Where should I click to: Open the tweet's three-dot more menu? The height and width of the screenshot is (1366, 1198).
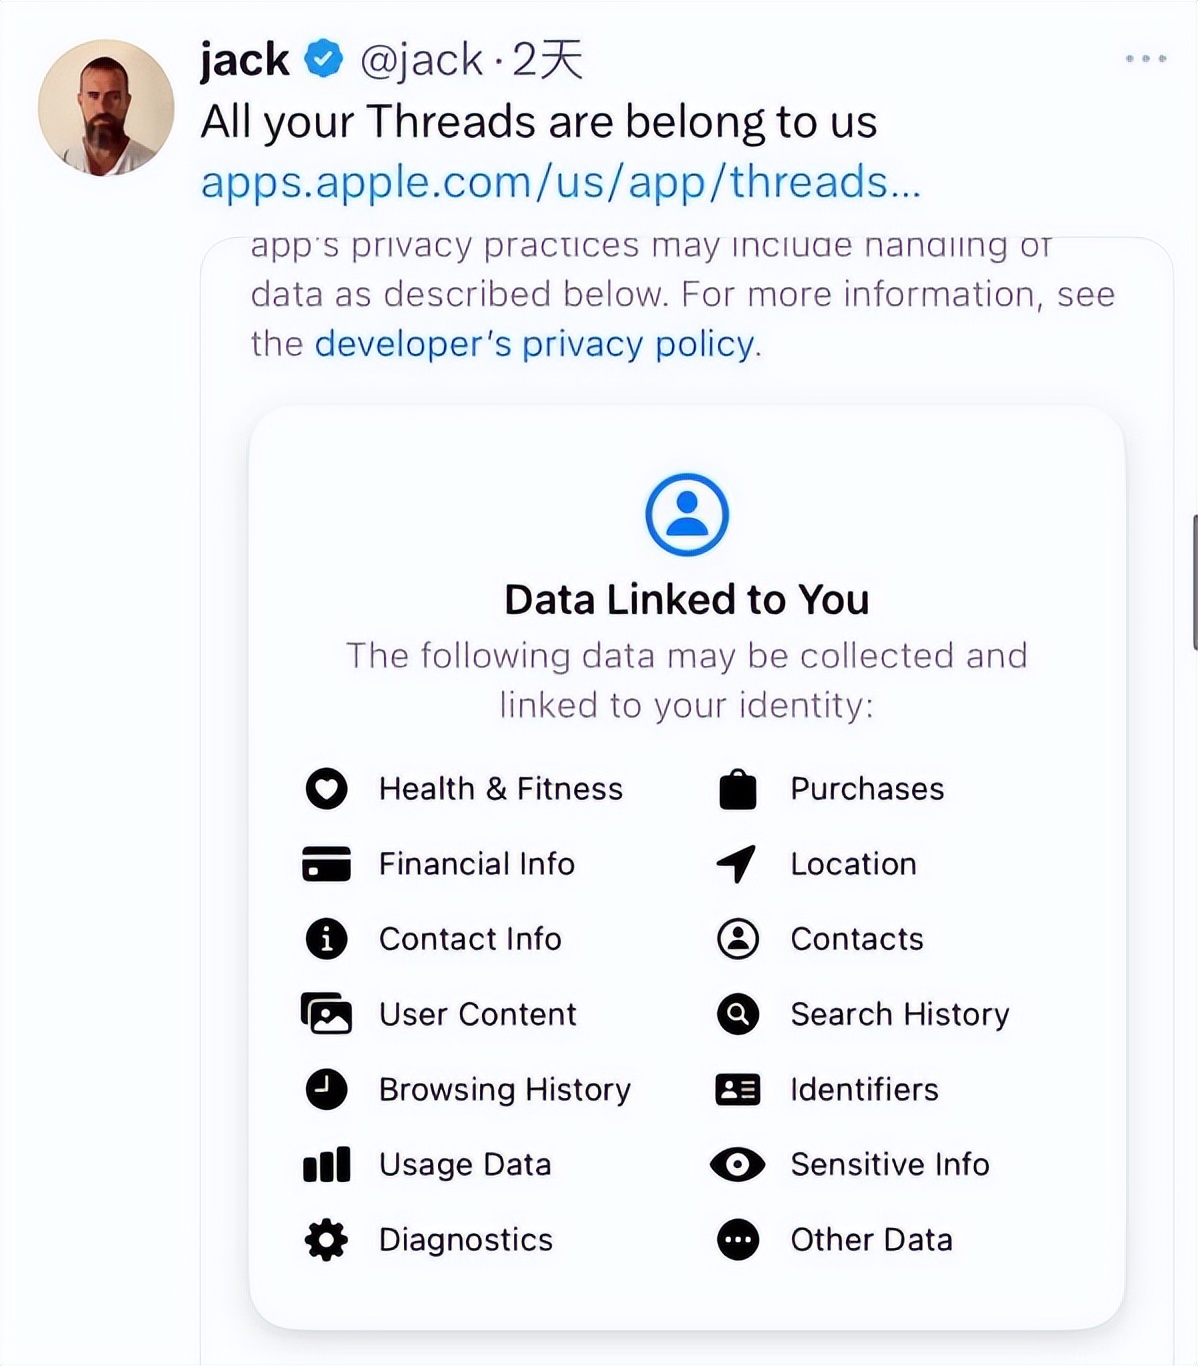coord(1145,59)
